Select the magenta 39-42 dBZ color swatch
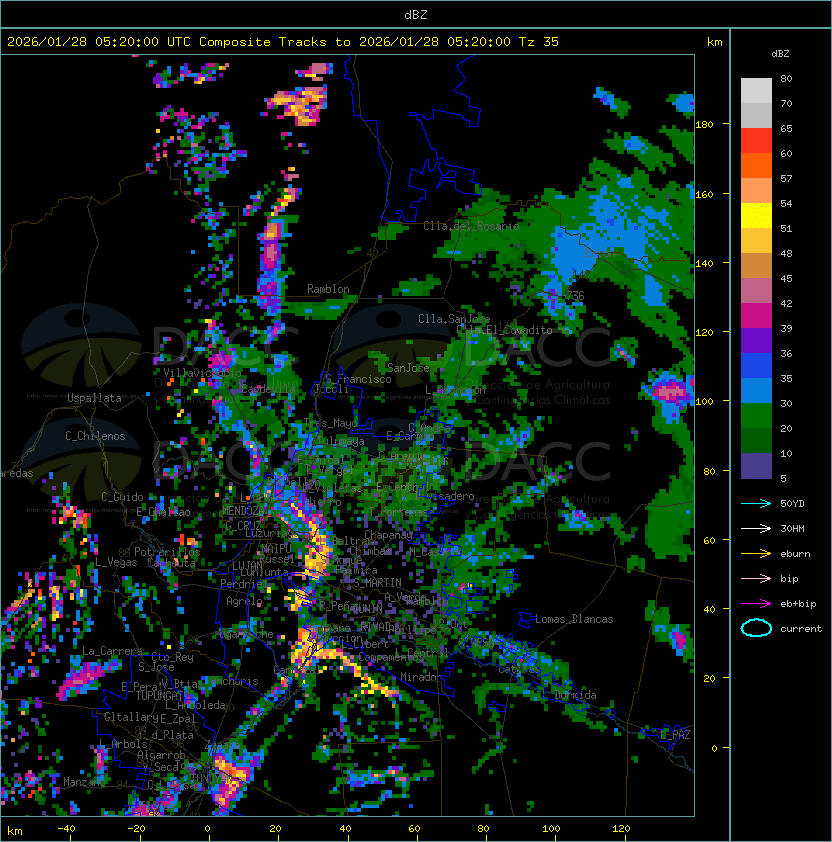 [756, 316]
